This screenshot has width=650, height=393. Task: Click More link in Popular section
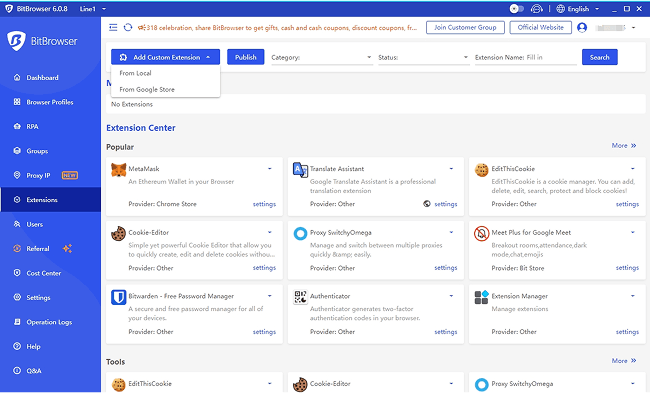[x=624, y=146]
